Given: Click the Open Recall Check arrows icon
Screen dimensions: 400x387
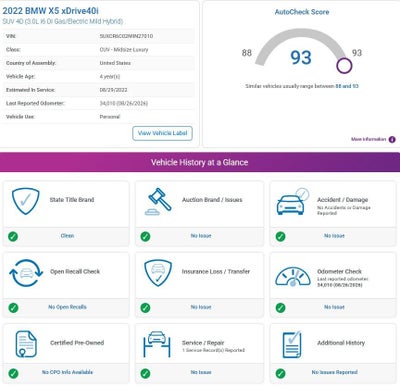Looking at the screenshot, I should [x=26, y=273].
